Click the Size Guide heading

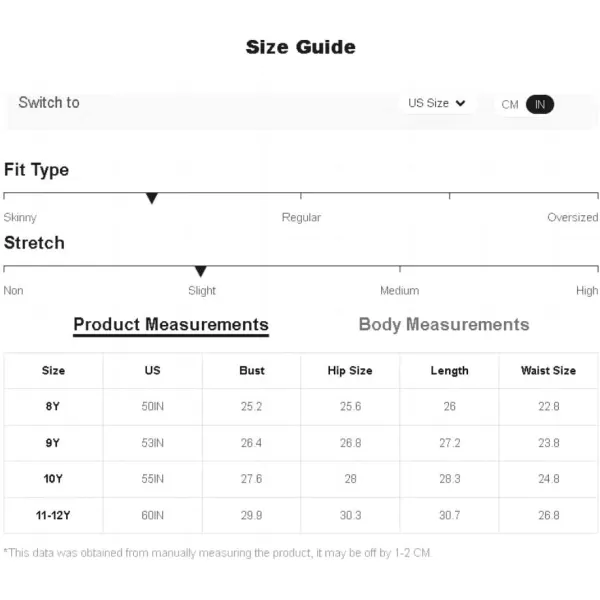click(x=300, y=47)
